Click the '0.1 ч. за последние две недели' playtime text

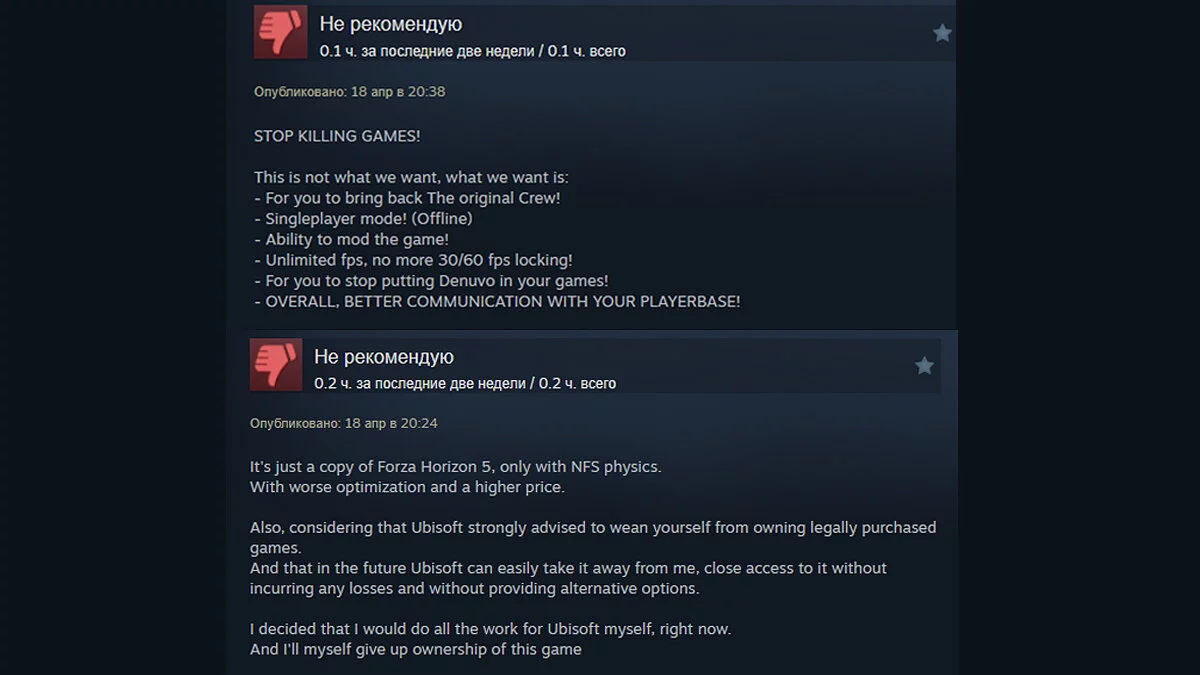pos(426,51)
